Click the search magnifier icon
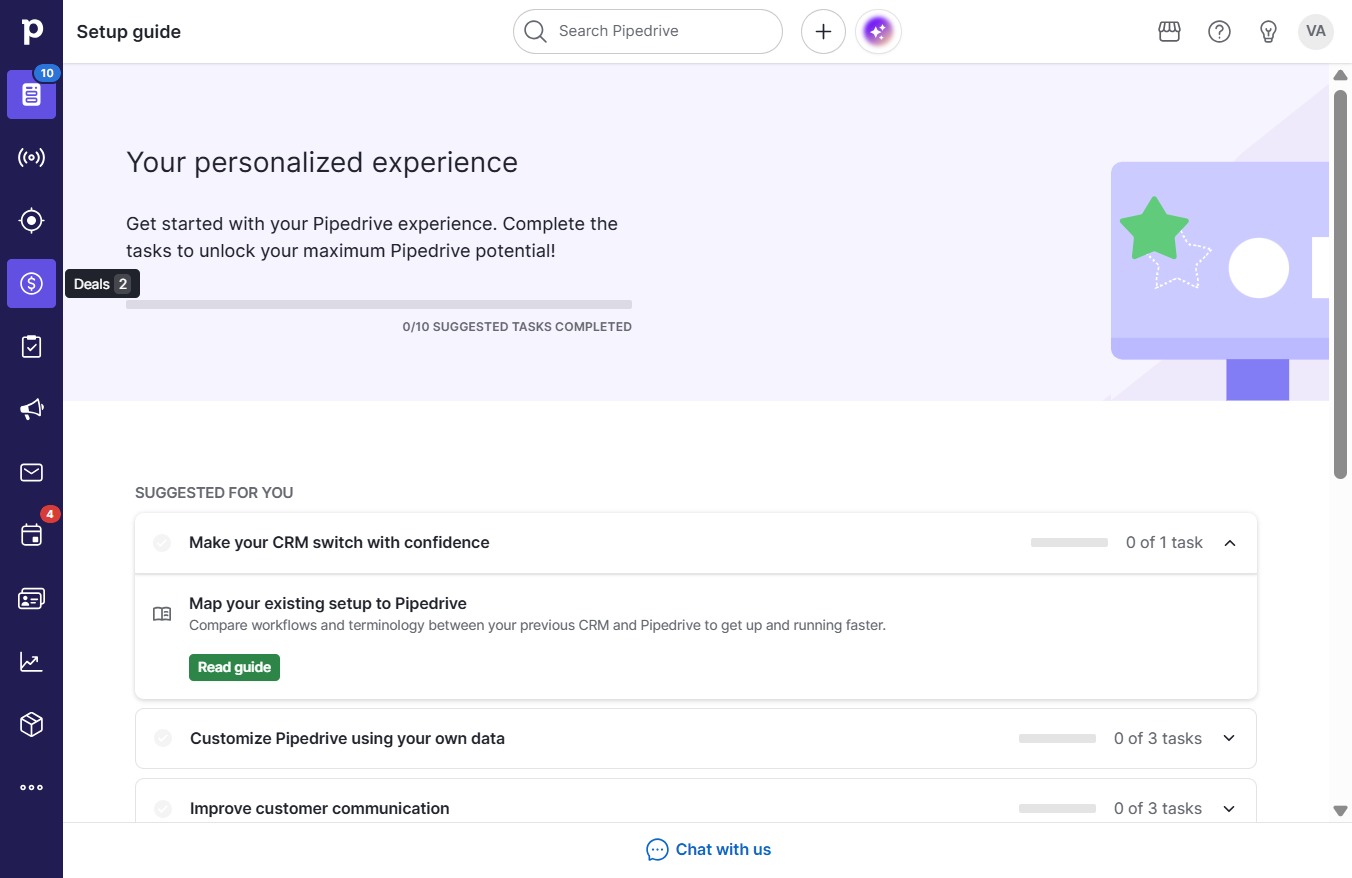Image resolution: width=1352 pixels, height=878 pixels. pos(536,32)
